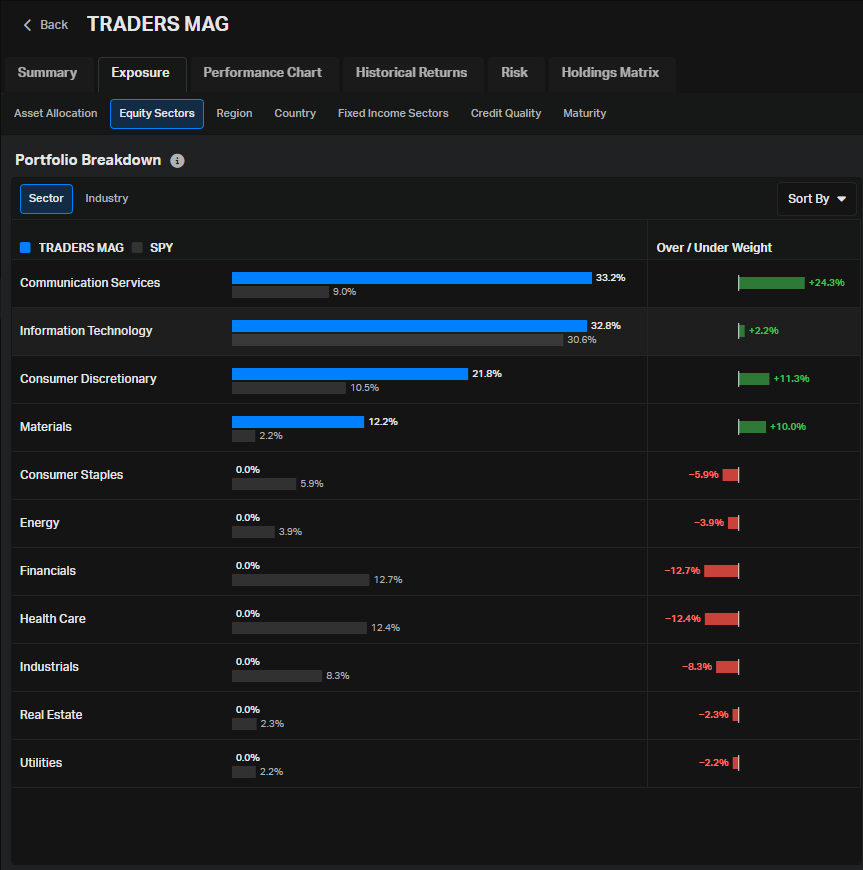
Task: Select the Utilities row label
Action: 41,763
